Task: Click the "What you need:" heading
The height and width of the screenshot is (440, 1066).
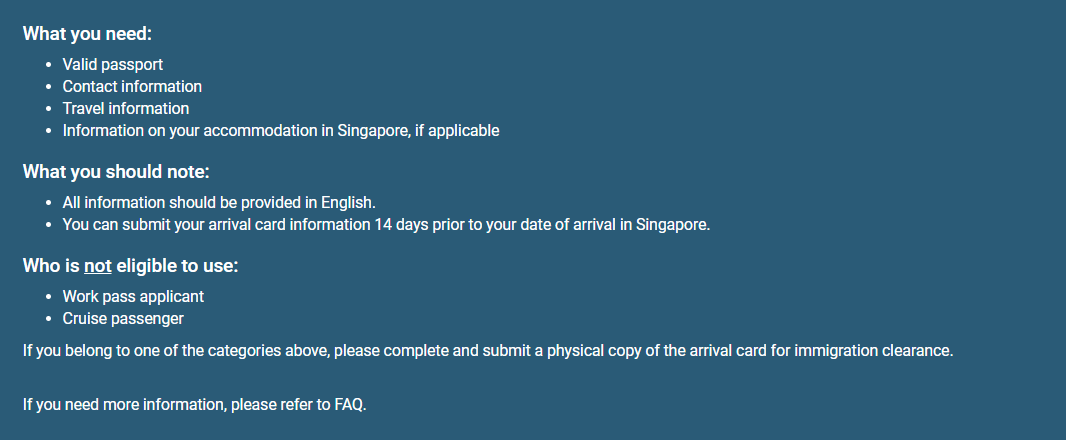Action: pyautogui.click(x=87, y=33)
